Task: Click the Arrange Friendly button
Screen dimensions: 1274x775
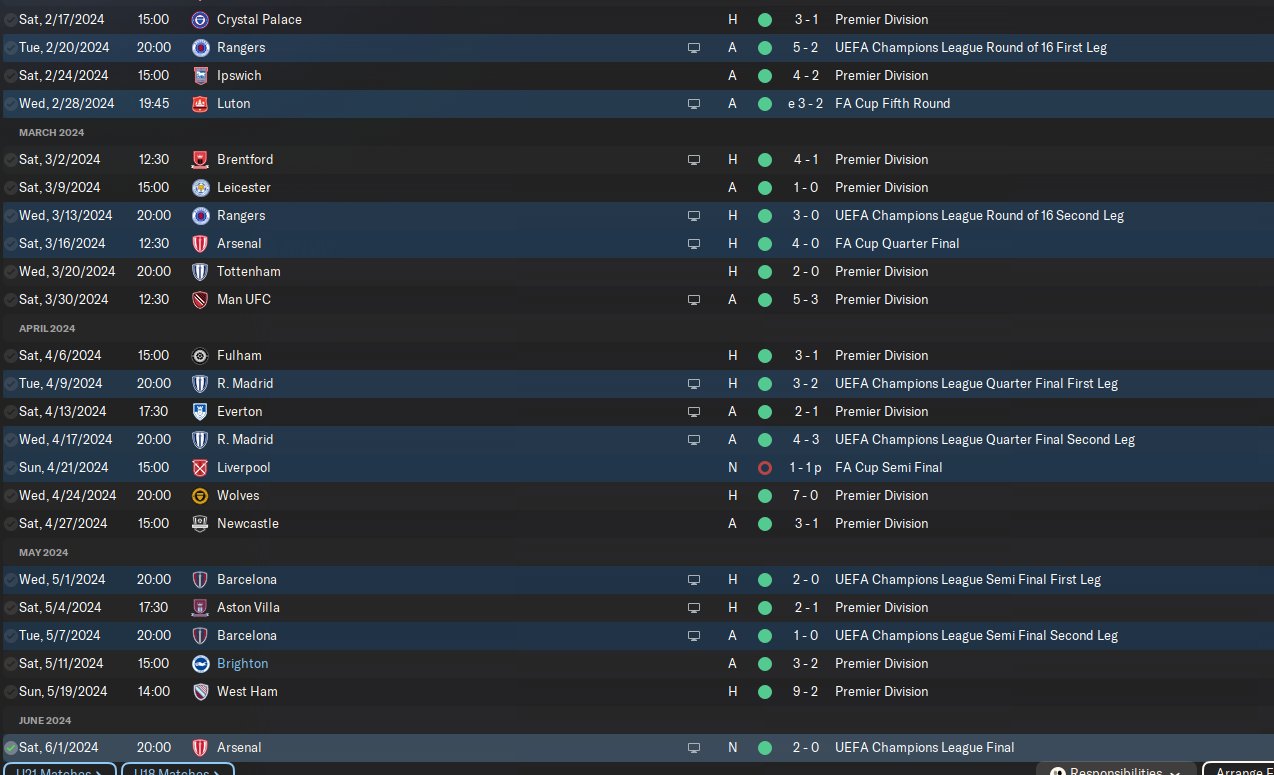Action: [x=1238, y=769]
